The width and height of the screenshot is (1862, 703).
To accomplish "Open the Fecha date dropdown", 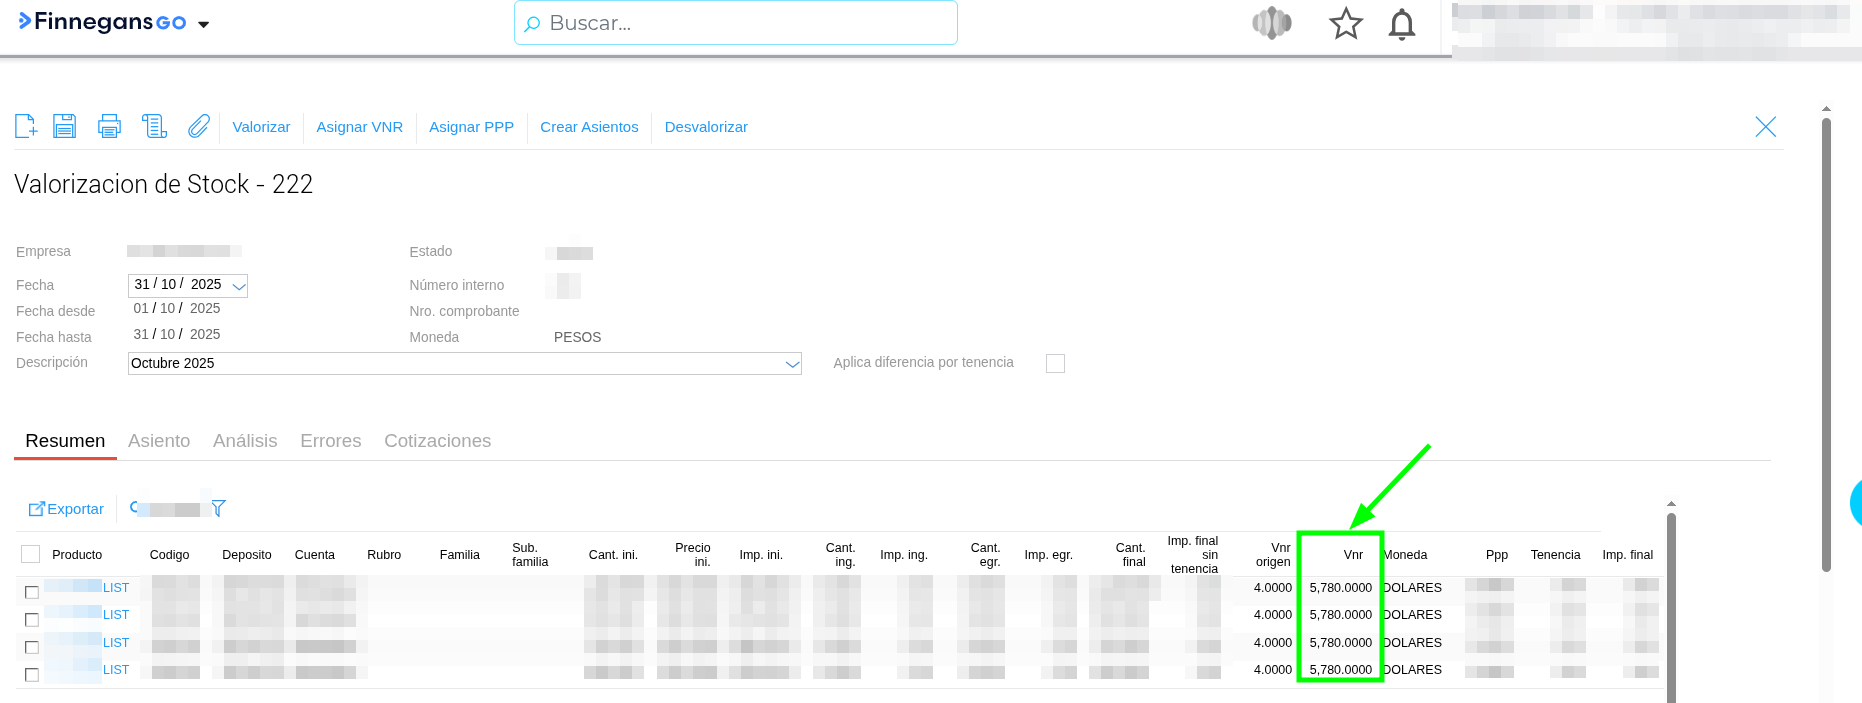I will (239, 286).
